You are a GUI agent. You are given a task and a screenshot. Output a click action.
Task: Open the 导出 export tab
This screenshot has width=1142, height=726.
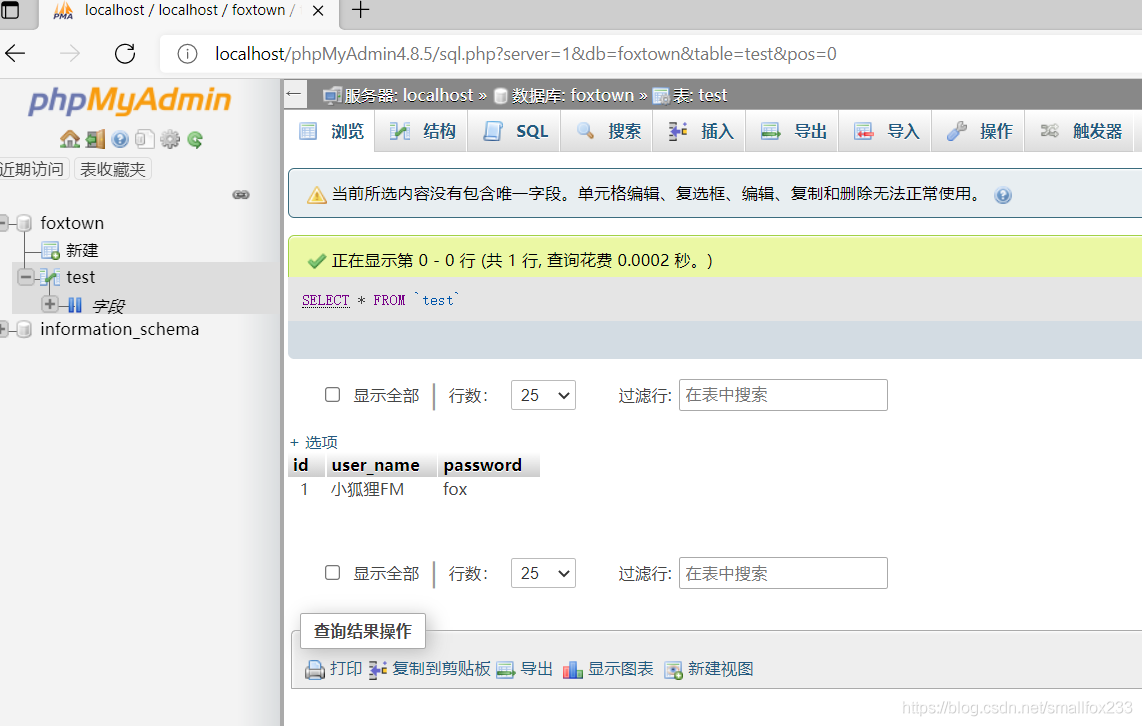793,131
